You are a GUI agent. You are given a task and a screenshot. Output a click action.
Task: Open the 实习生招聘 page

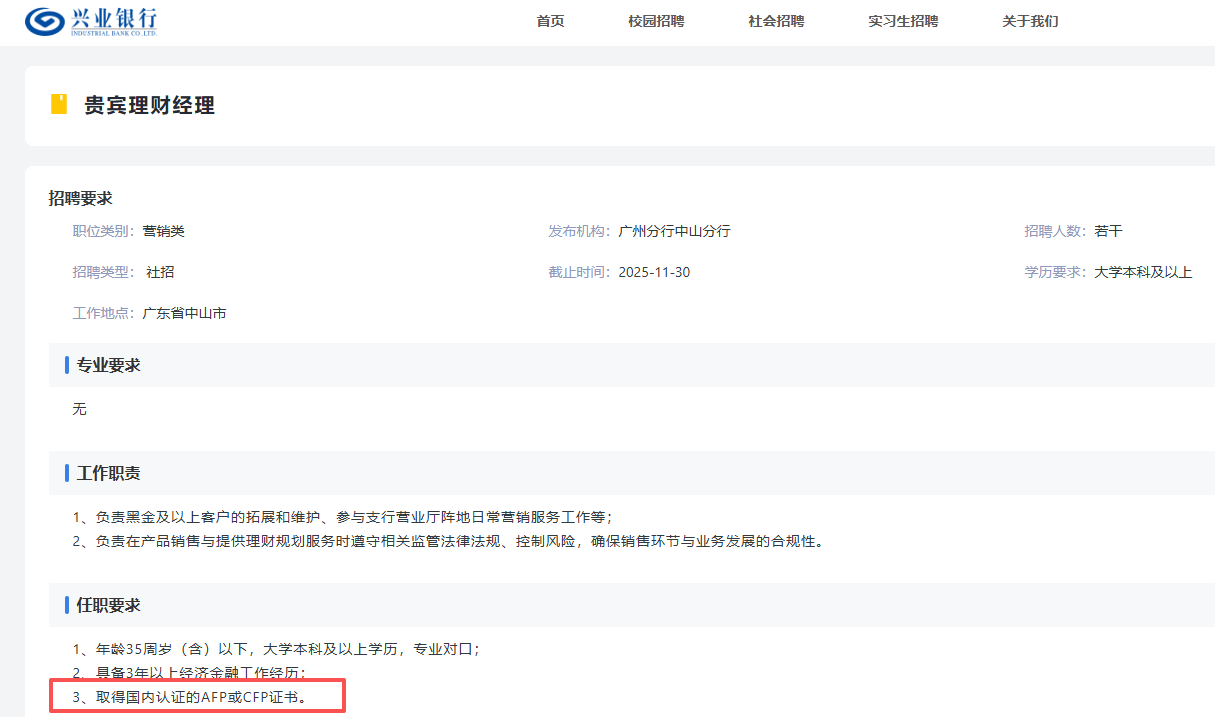(903, 21)
